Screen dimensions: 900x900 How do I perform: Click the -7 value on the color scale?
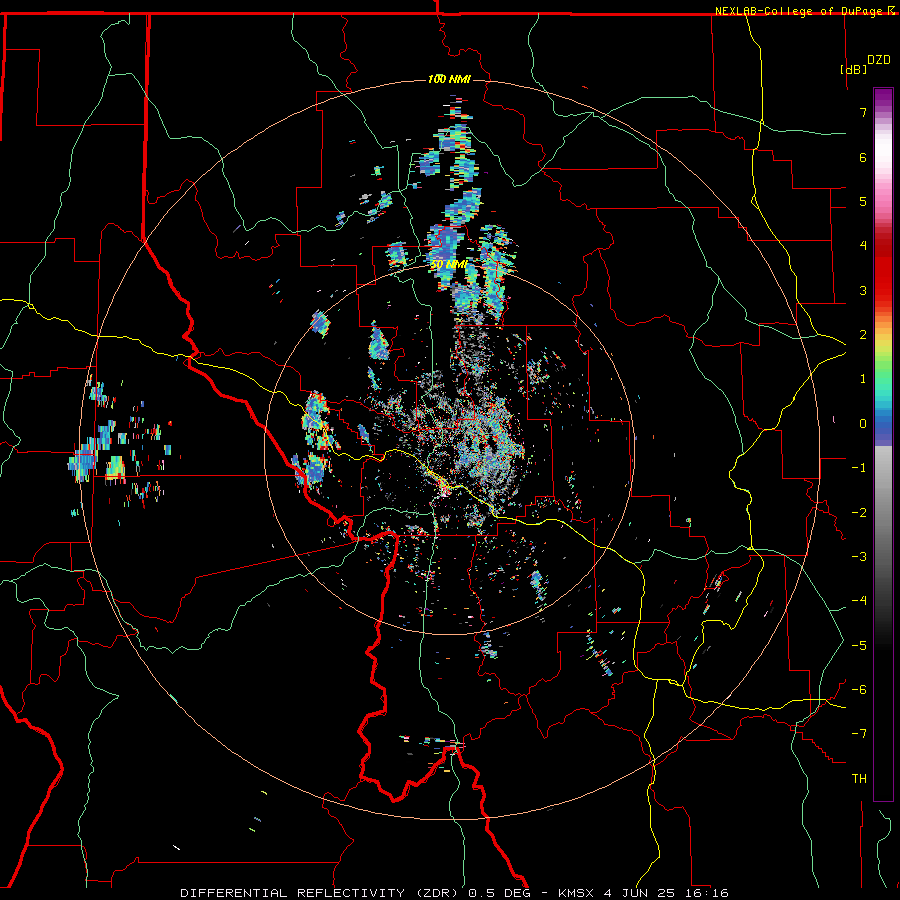[859, 734]
